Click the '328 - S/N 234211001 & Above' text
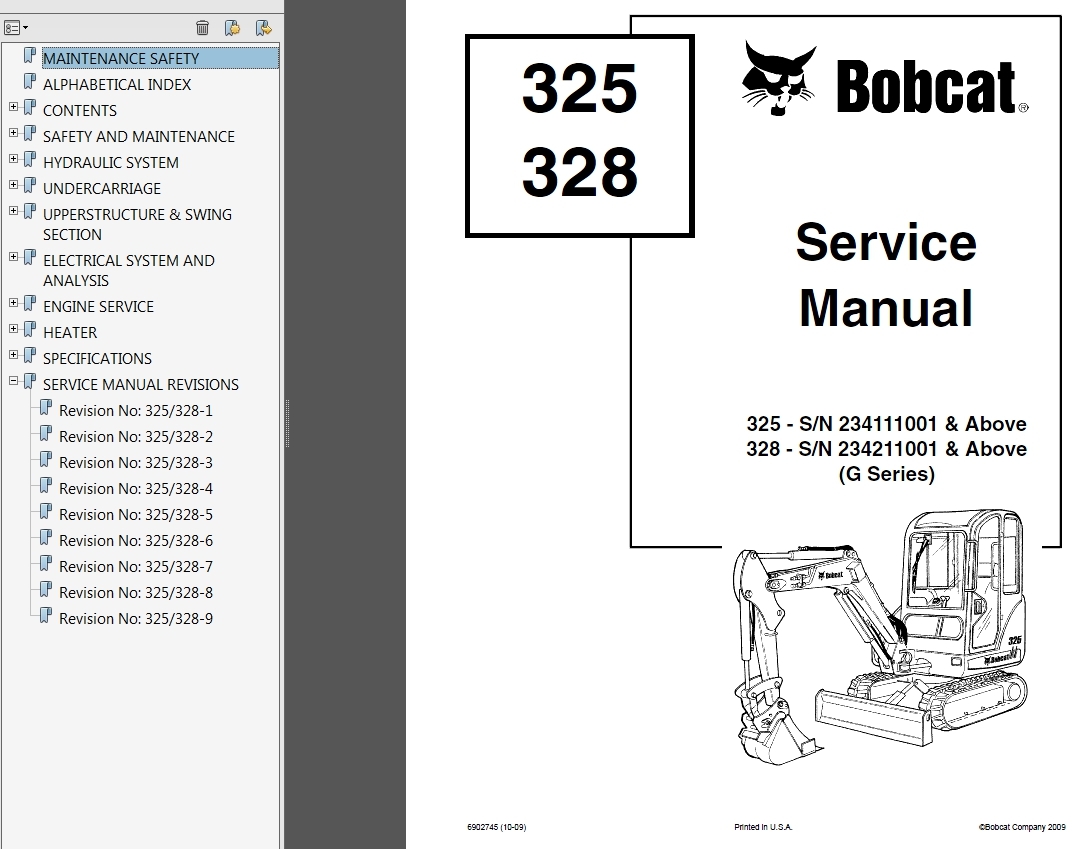 coord(887,449)
